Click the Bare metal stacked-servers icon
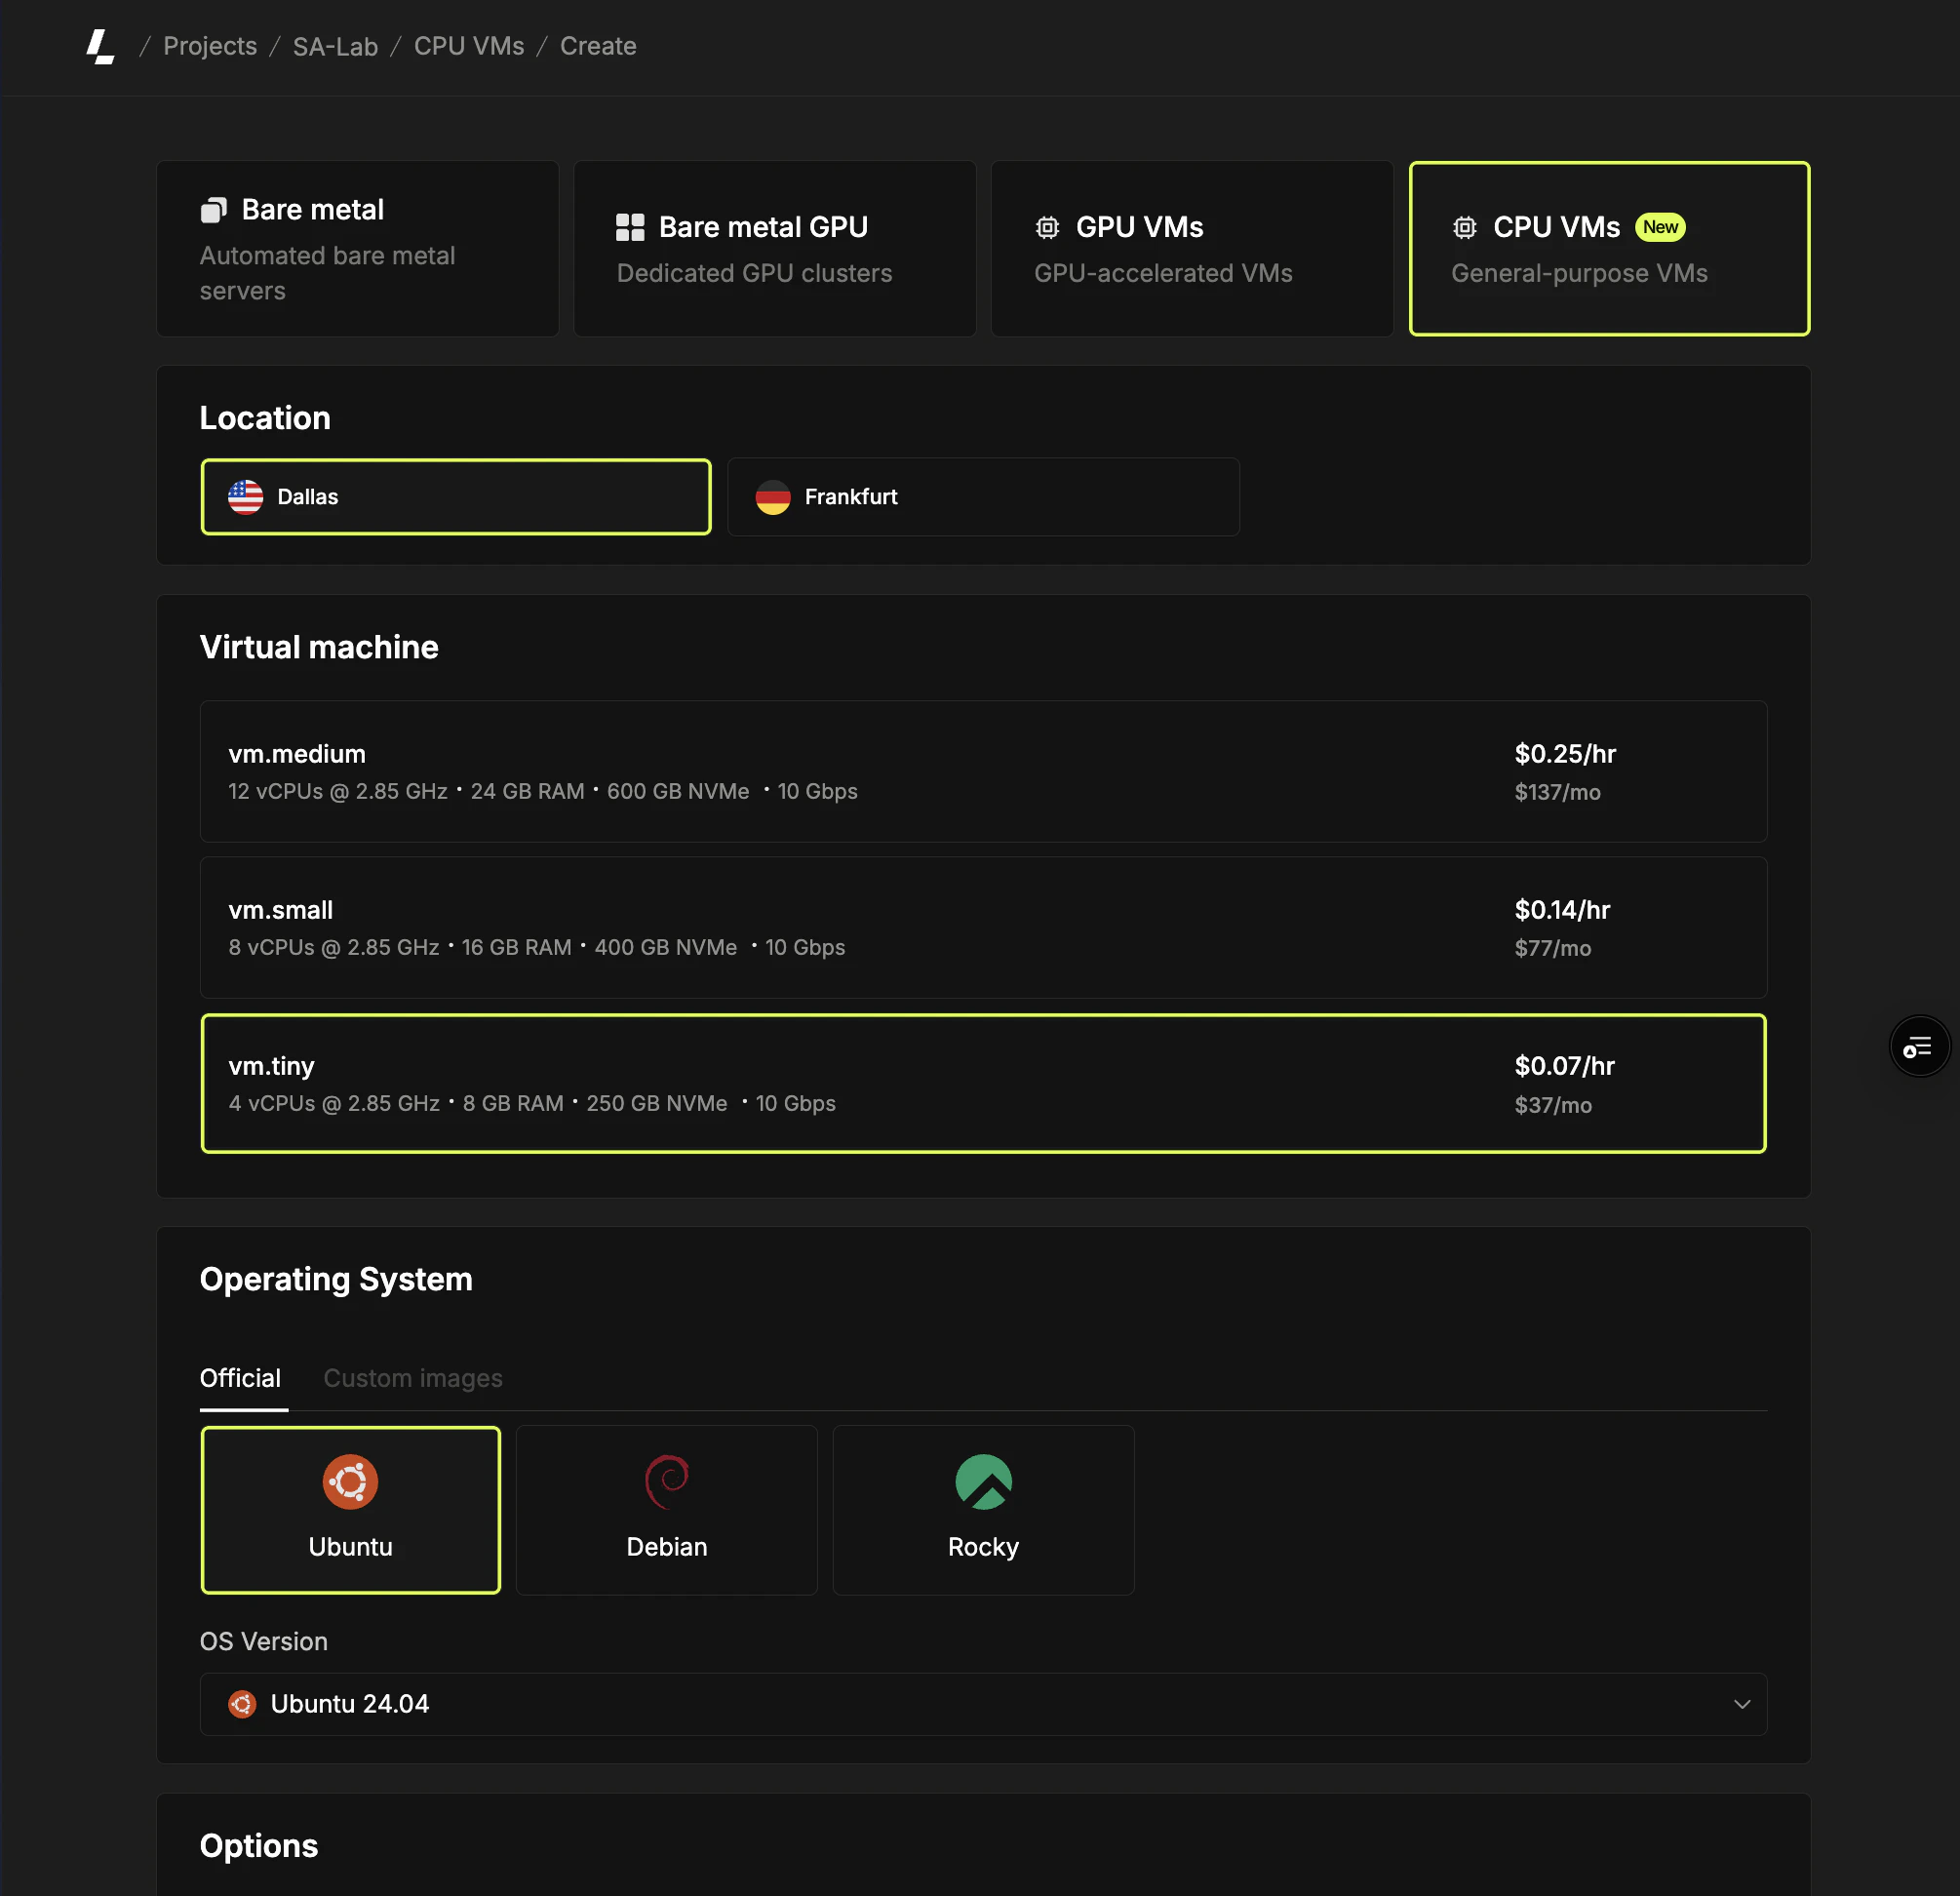1960x1896 pixels. point(214,209)
